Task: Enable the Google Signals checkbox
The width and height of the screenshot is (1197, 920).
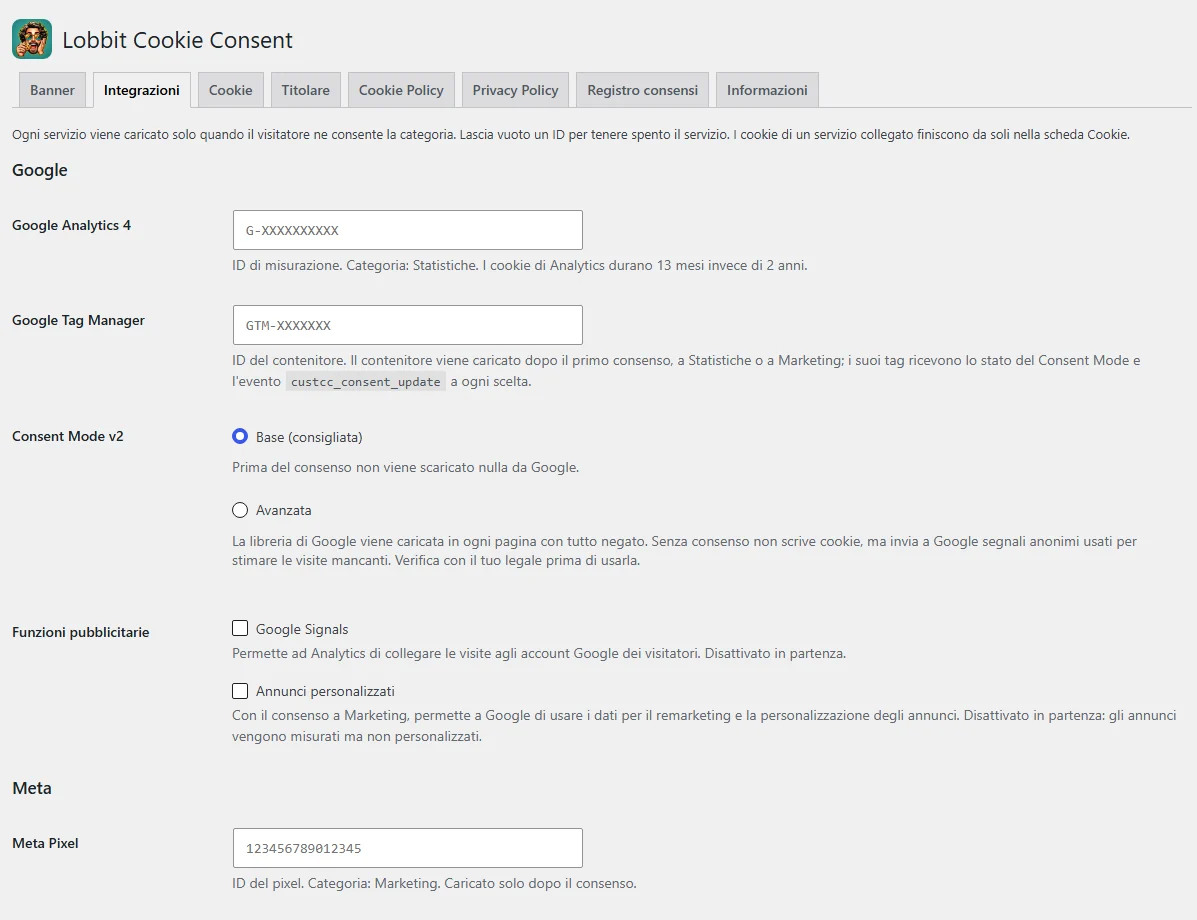Action: click(x=240, y=628)
